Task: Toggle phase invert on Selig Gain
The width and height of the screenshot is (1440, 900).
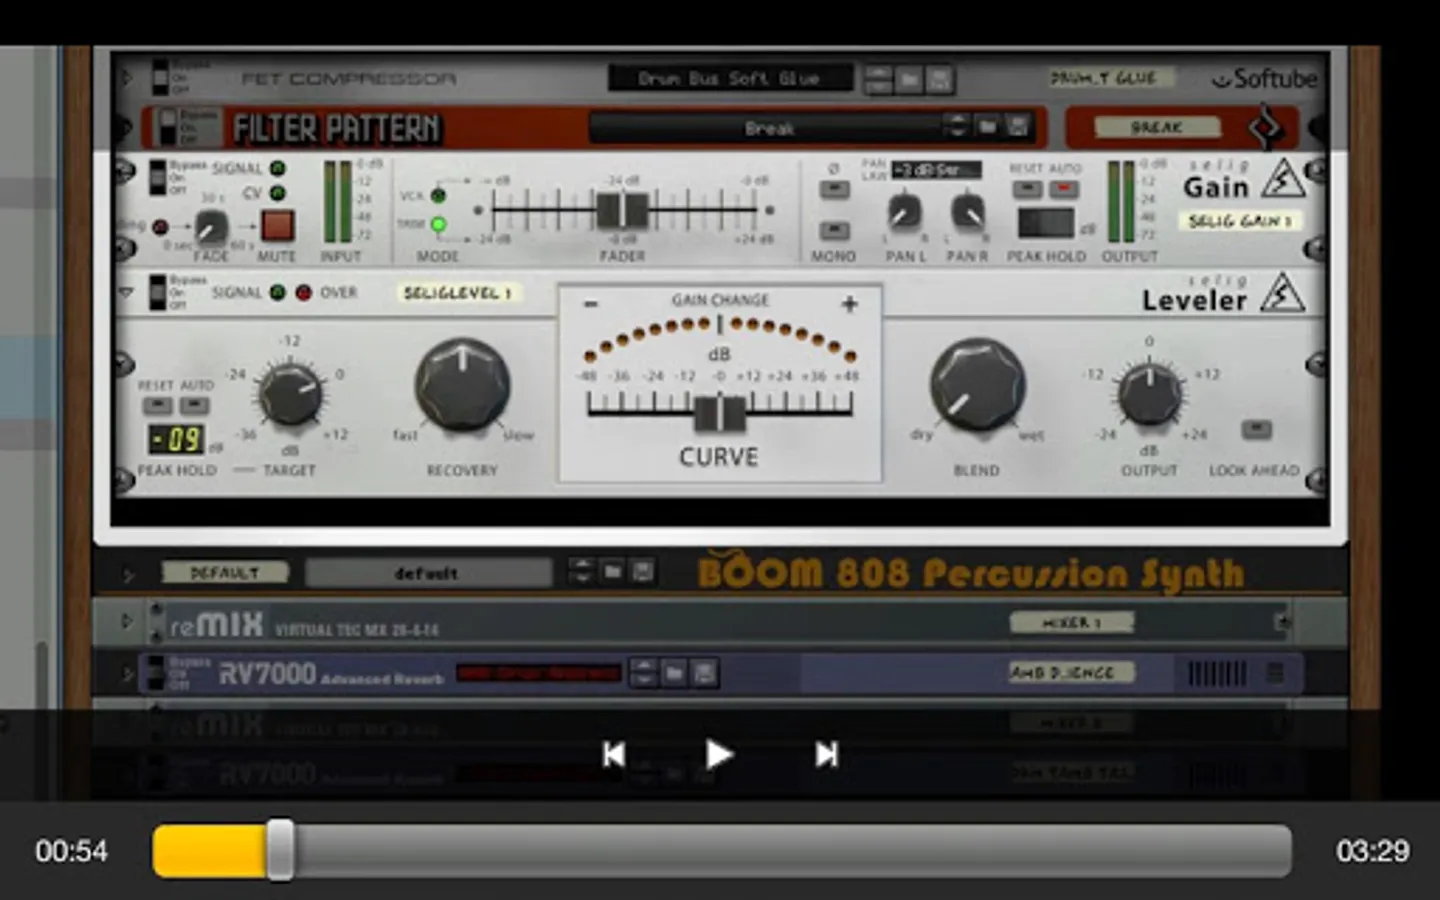Action: [x=833, y=190]
